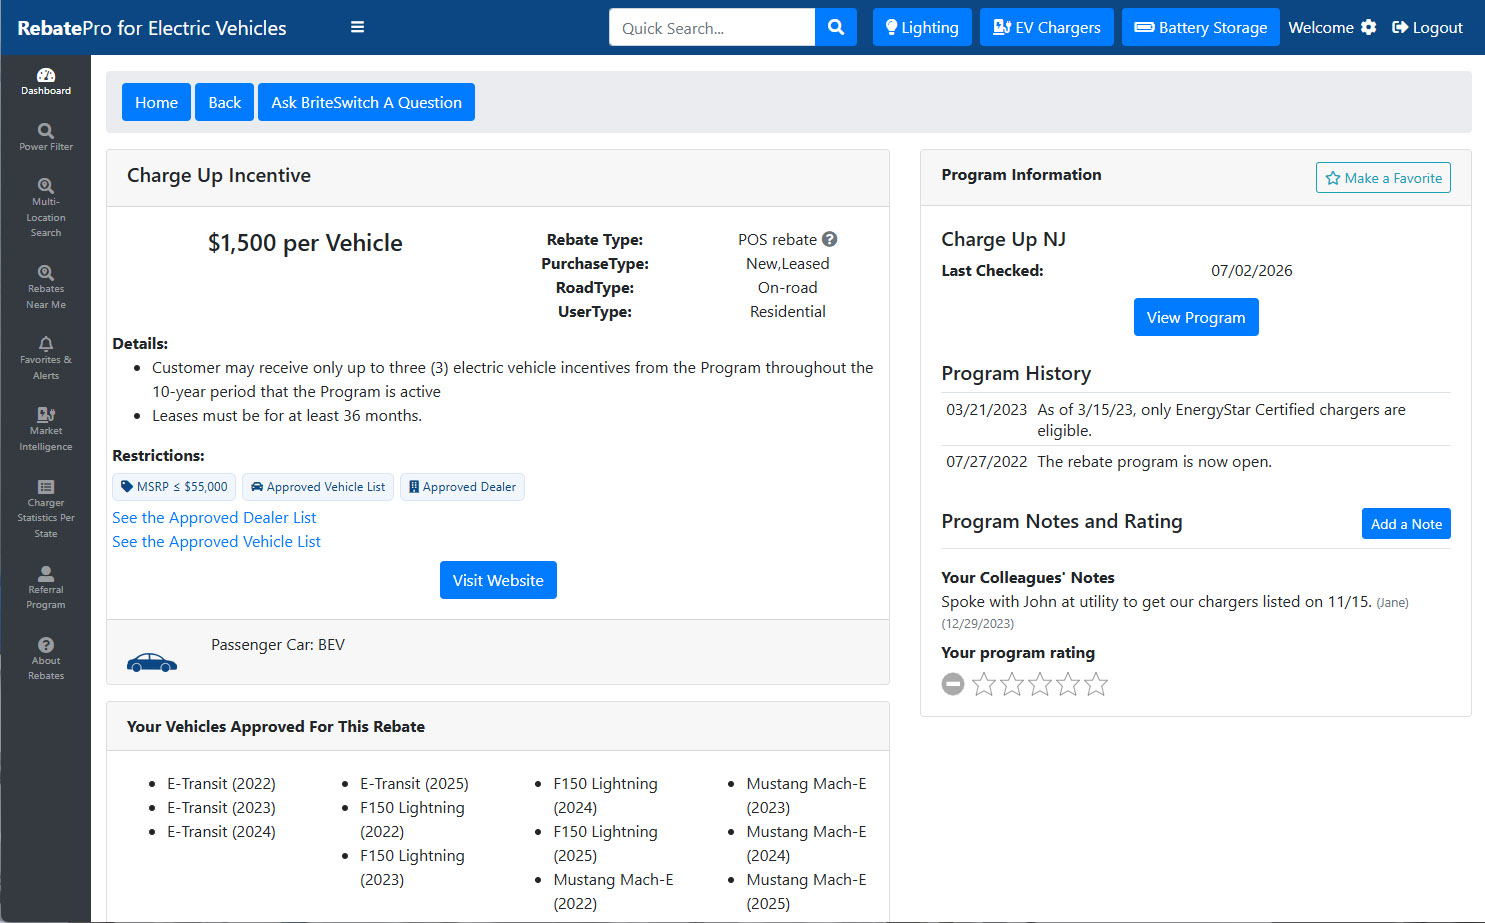This screenshot has width=1485, height=923.
Task: Click Mustang Mach-E (2022) list entry
Action: coord(613,892)
